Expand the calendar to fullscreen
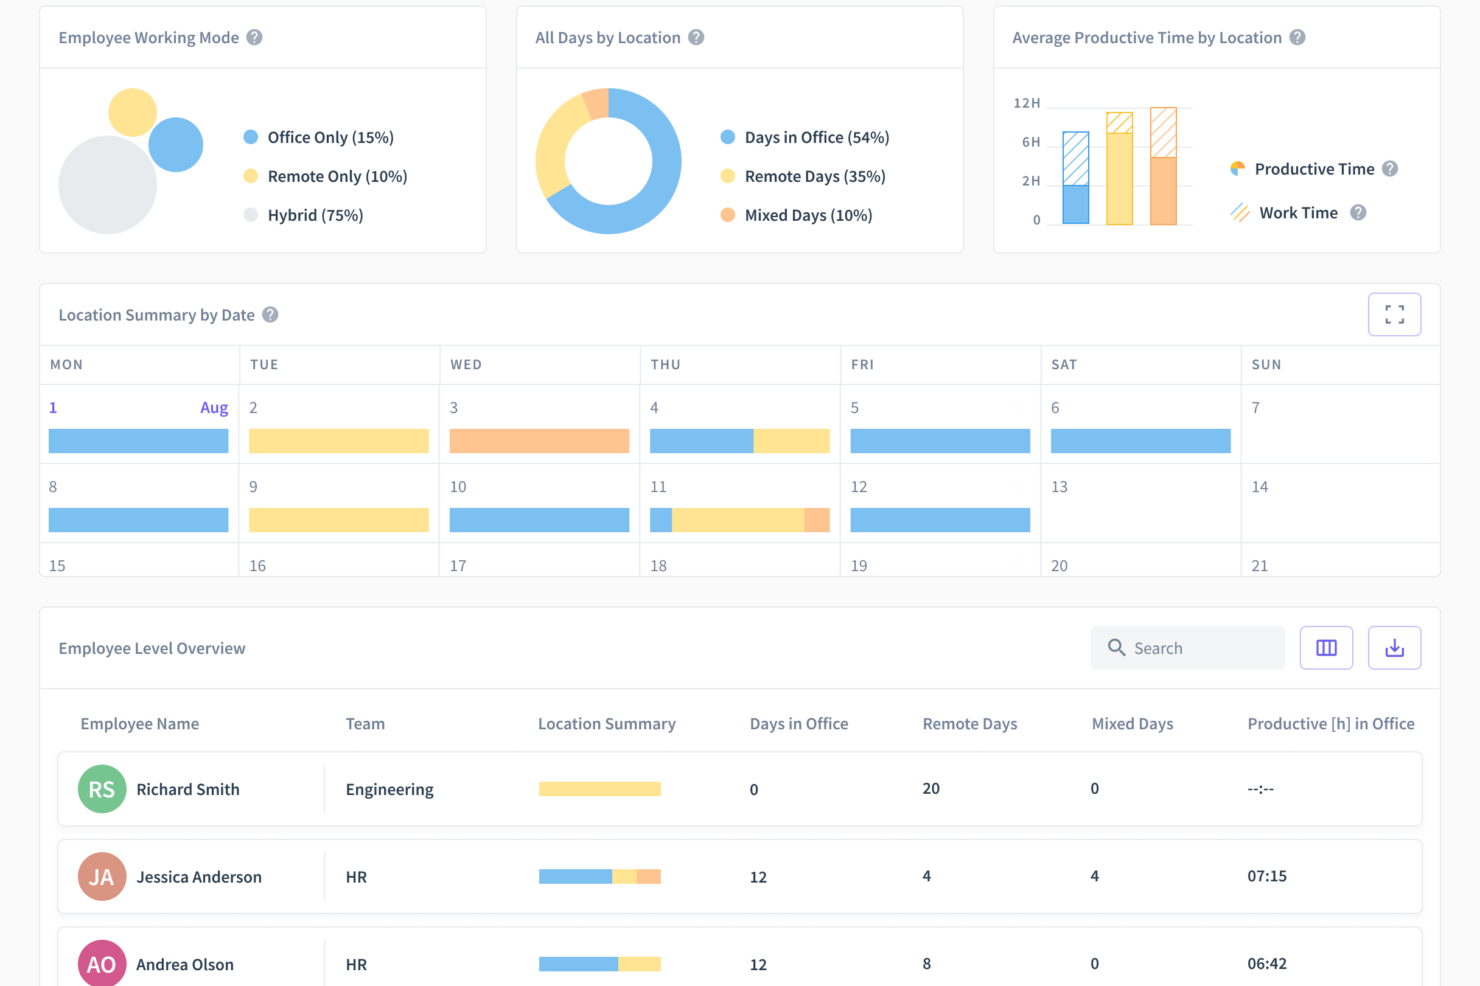The width and height of the screenshot is (1480, 986). coord(1394,315)
